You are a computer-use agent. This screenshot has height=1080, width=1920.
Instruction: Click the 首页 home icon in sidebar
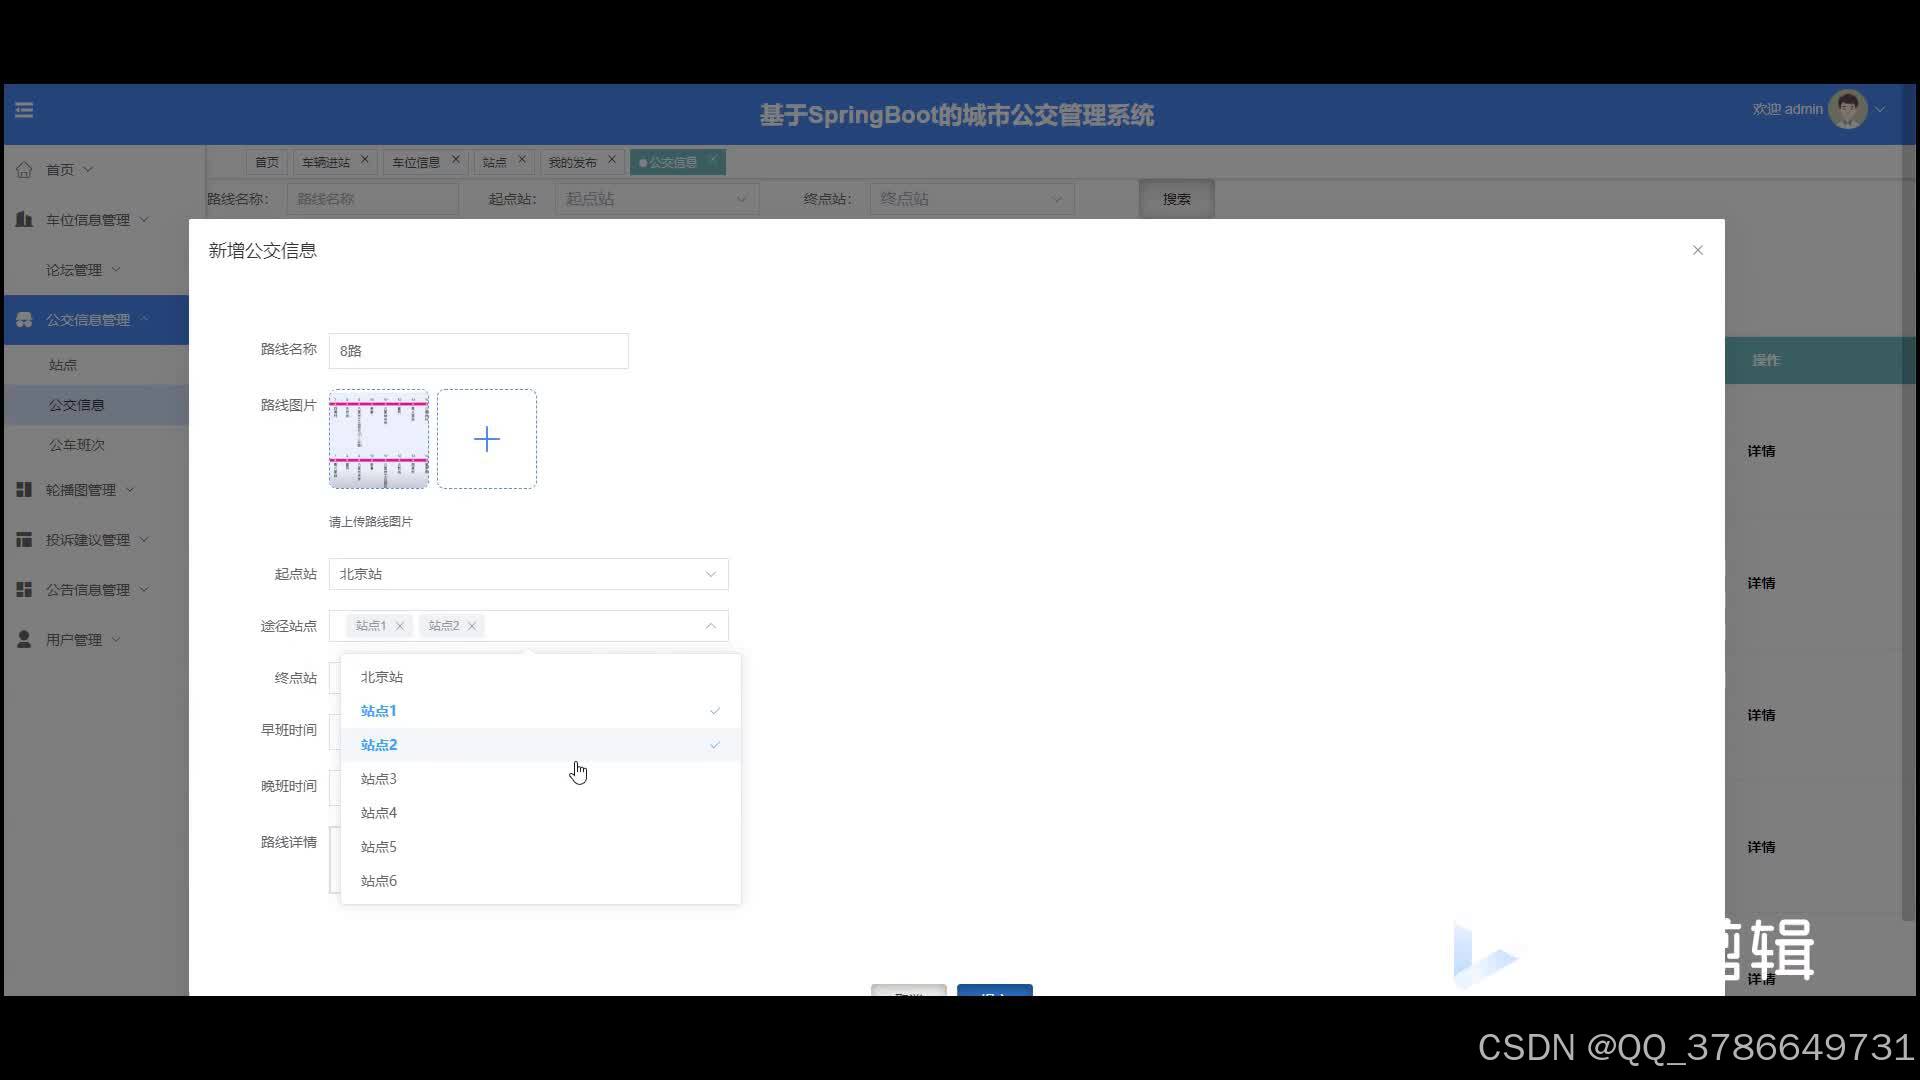point(24,170)
